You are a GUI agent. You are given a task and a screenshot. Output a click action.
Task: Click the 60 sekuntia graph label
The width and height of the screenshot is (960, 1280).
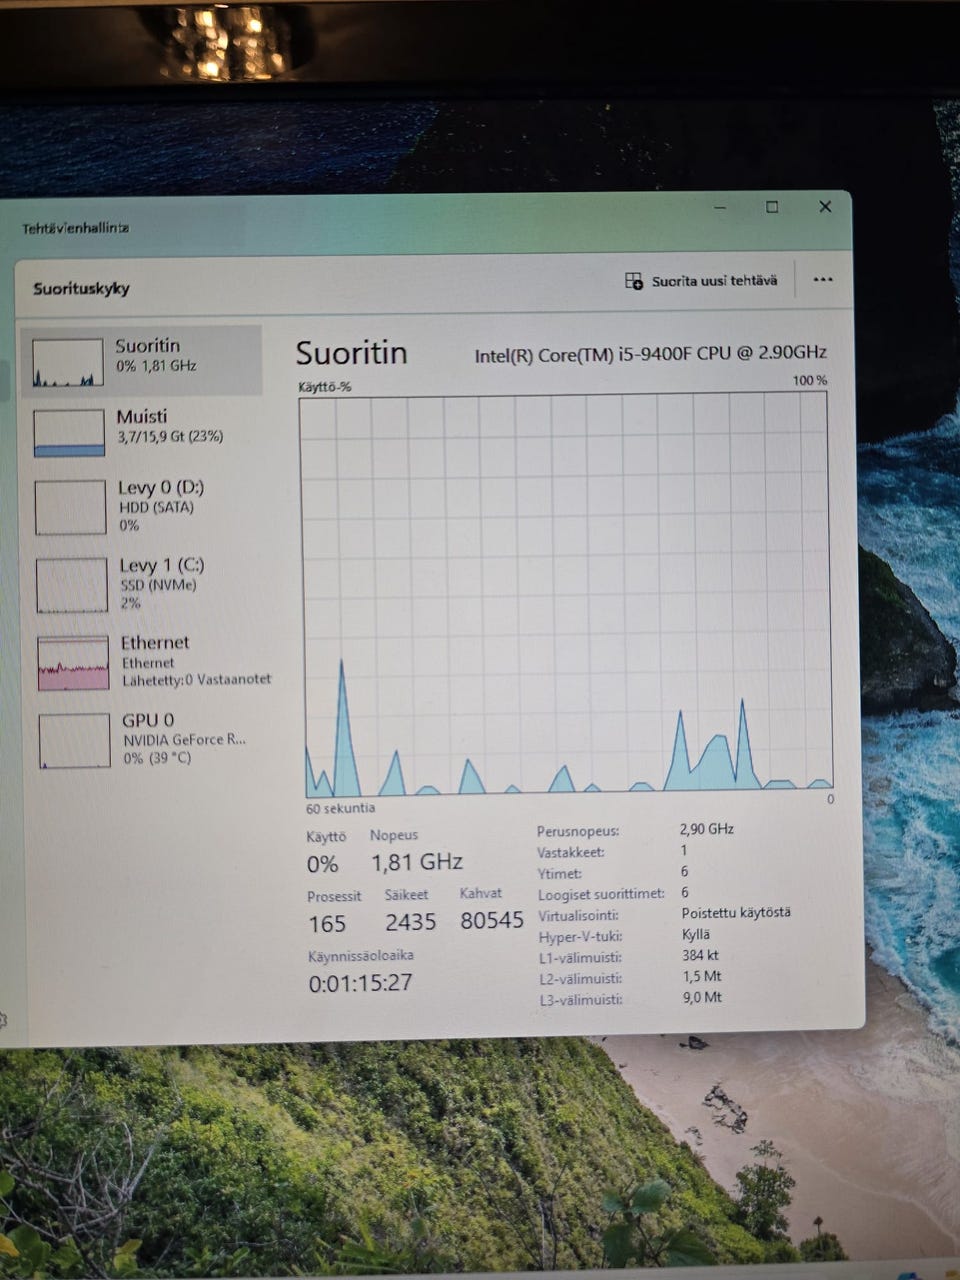pyautogui.click(x=341, y=808)
